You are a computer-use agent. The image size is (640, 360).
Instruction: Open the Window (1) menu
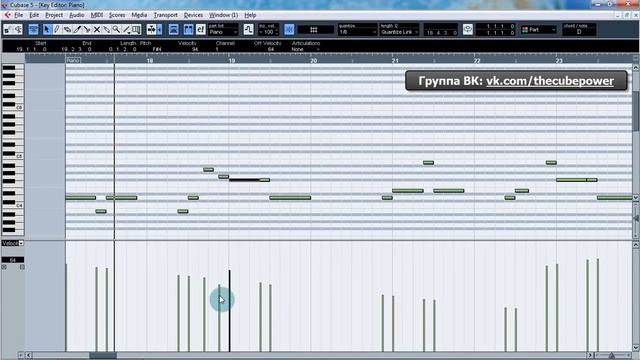point(223,15)
